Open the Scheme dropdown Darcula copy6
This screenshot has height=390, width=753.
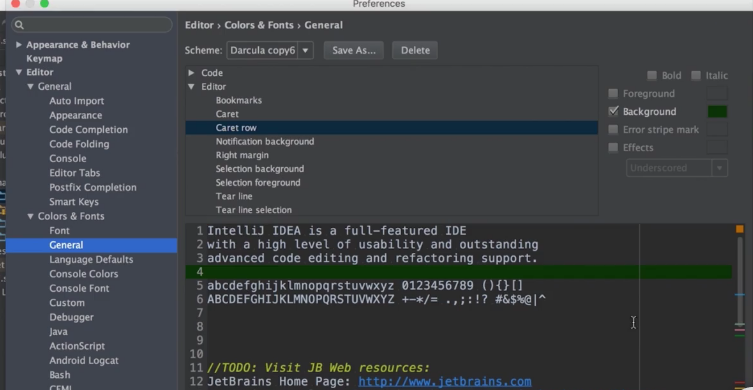(270, 50)
